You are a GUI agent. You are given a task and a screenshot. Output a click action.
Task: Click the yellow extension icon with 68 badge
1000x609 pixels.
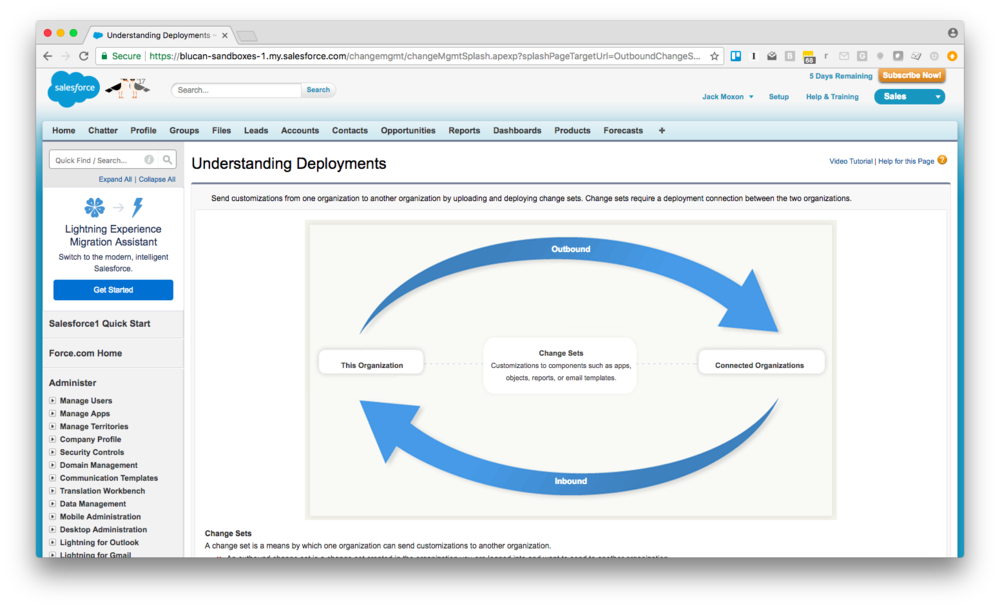click(809, 57)
